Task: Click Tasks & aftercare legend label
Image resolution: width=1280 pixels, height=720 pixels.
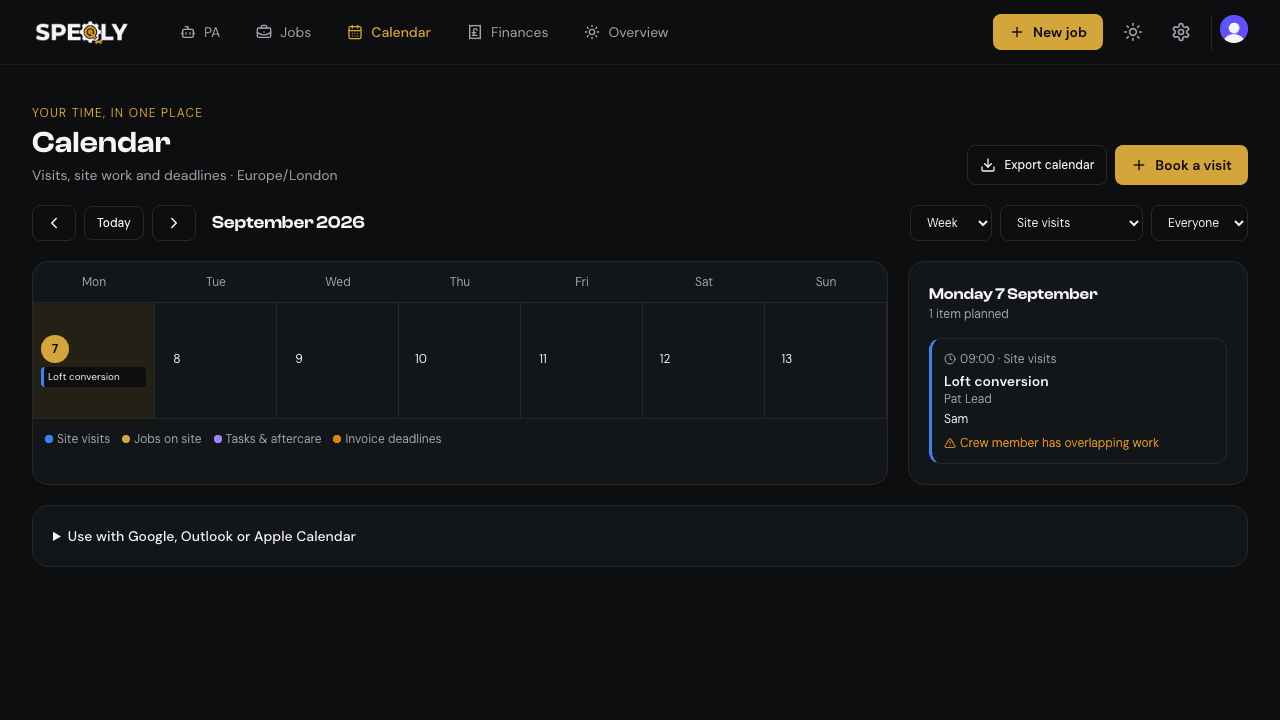Action: [x=274, y=439]
